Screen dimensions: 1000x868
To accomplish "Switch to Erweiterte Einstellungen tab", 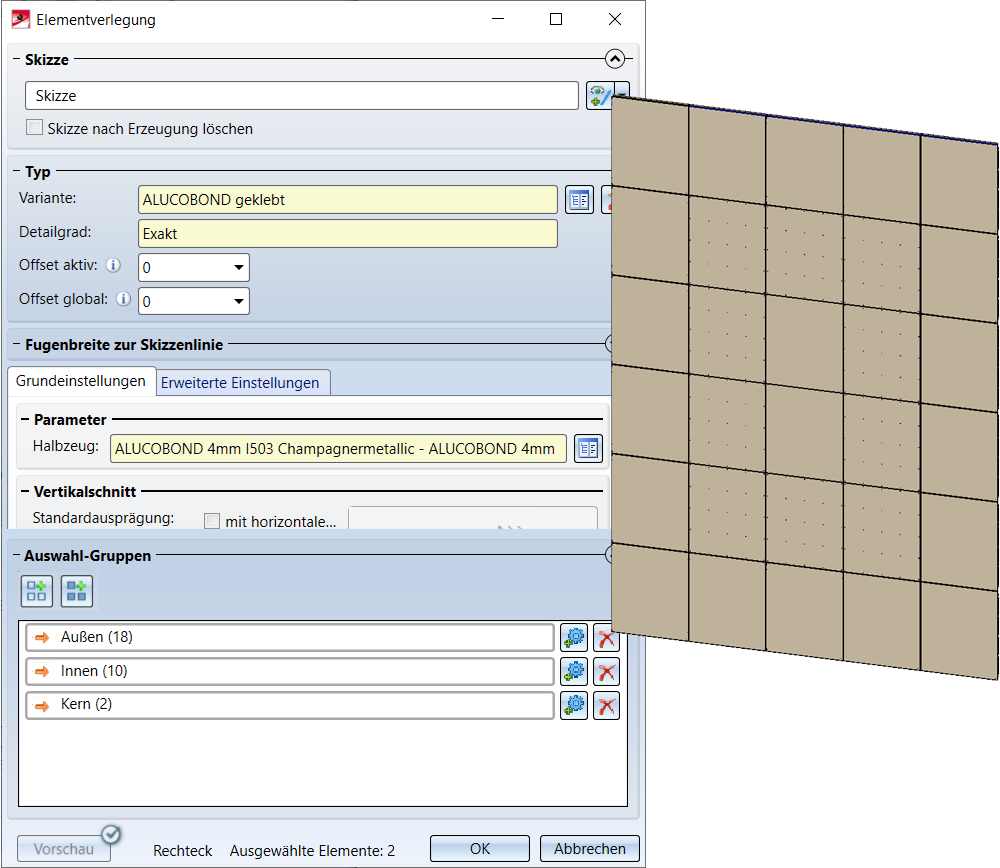I will [x=240, y=383].
